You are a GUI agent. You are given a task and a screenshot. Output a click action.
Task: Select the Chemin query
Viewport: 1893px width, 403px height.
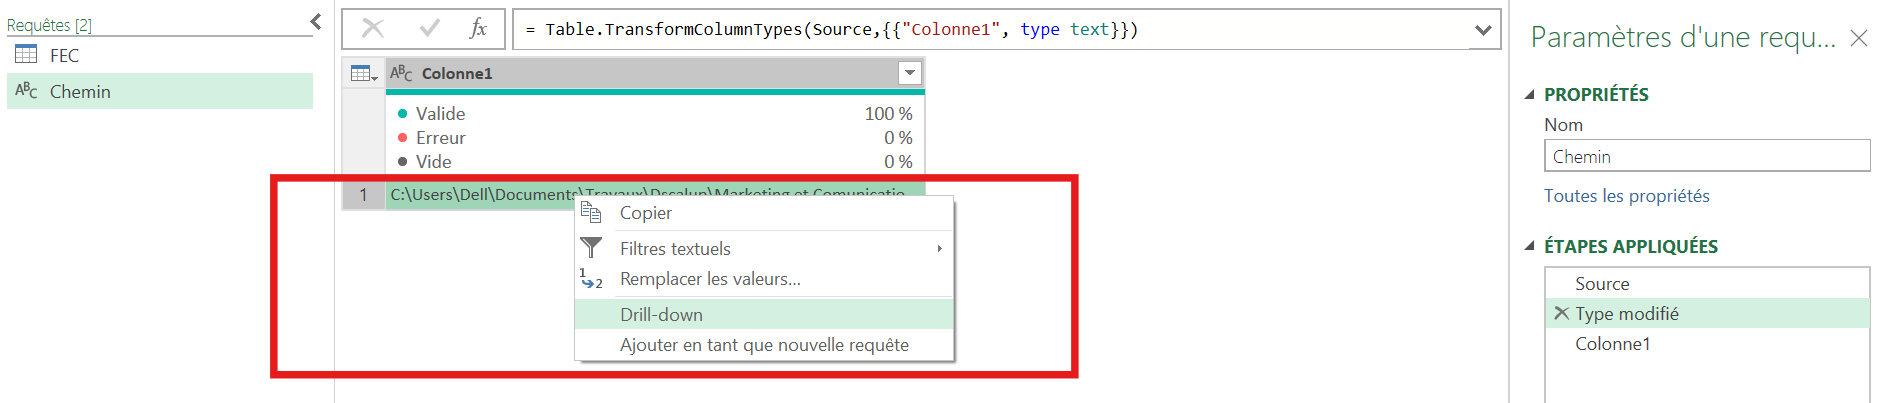click(160, 91)
